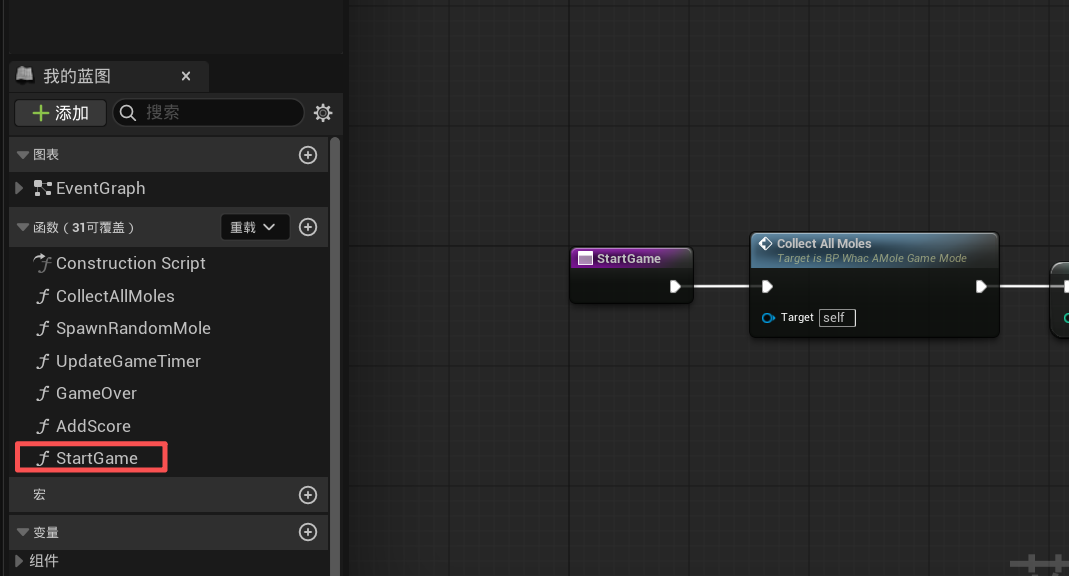The height and width of the screenshot is (576, 1069).
Task: Select StartGame function
Action: [x=97, y=458]
